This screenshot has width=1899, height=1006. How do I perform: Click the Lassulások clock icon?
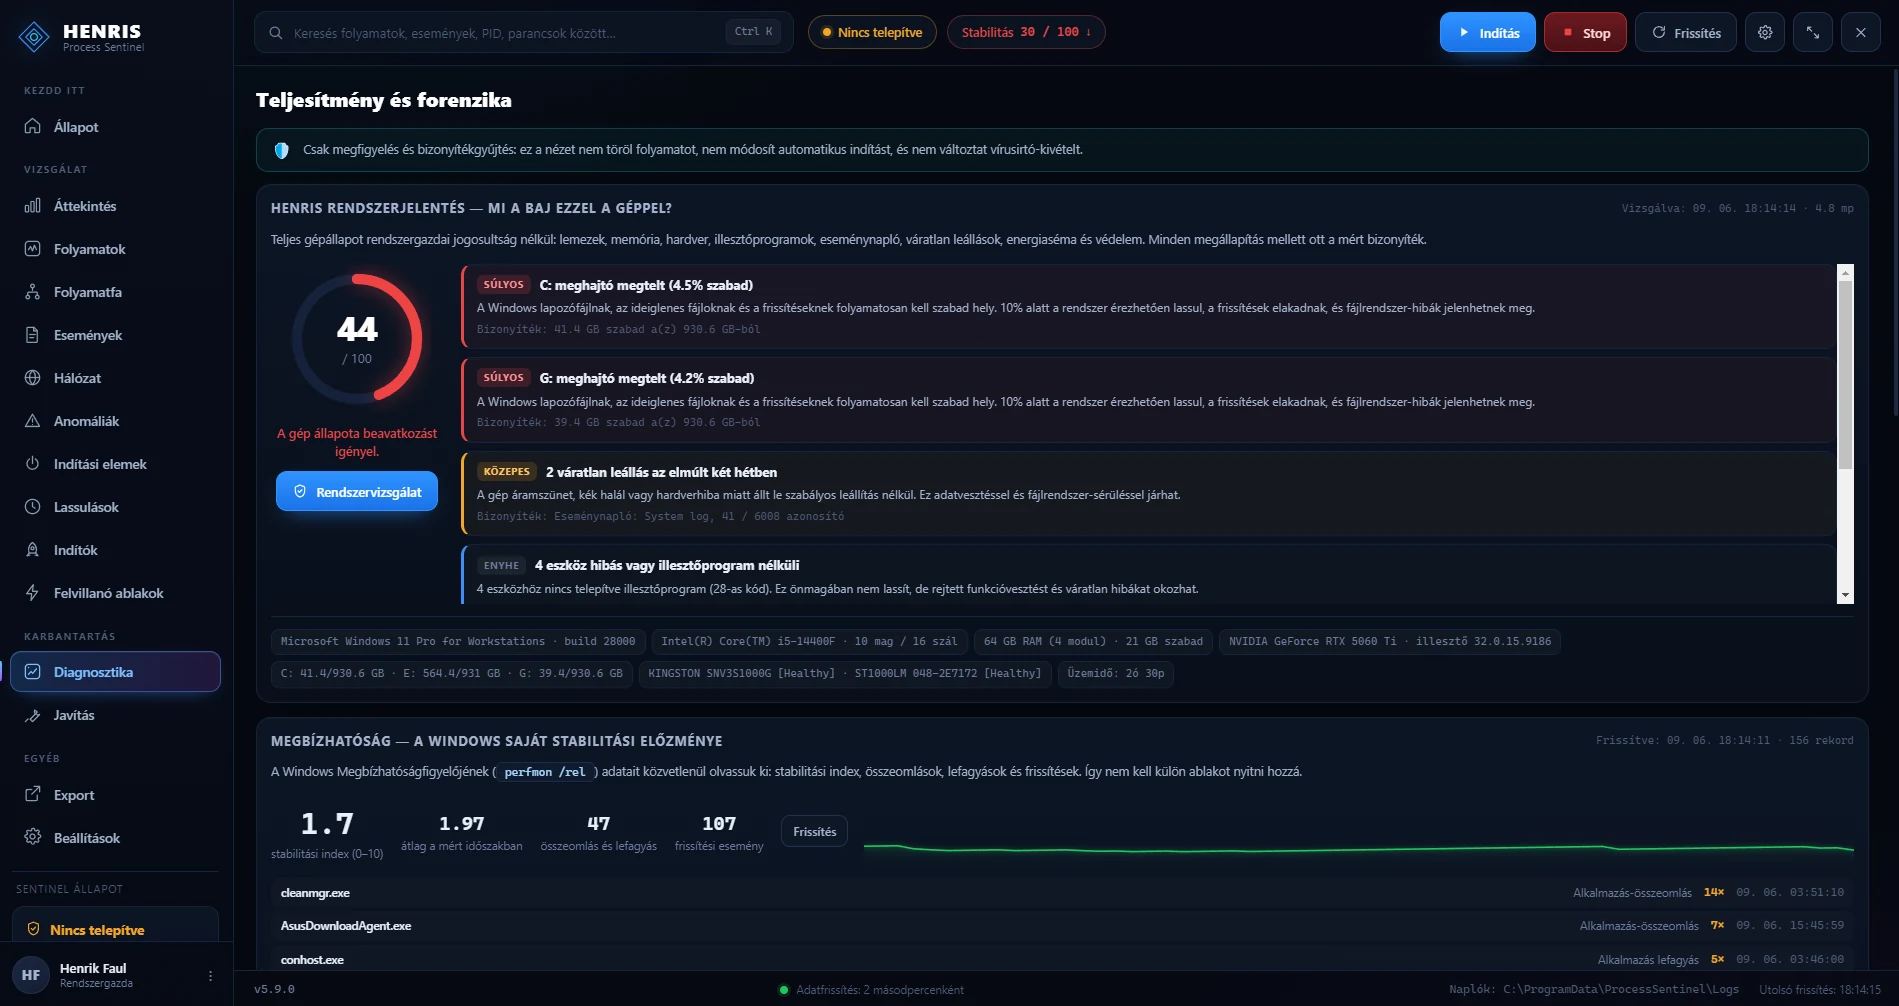click(33, 507)
